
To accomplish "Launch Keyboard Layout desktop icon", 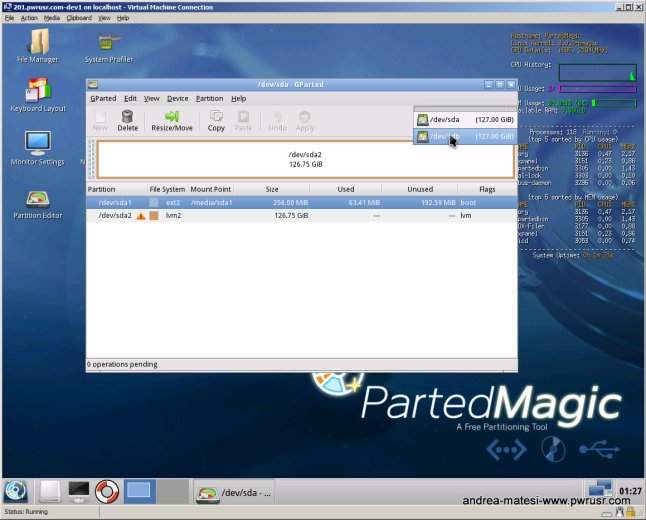I will [38, 95].
